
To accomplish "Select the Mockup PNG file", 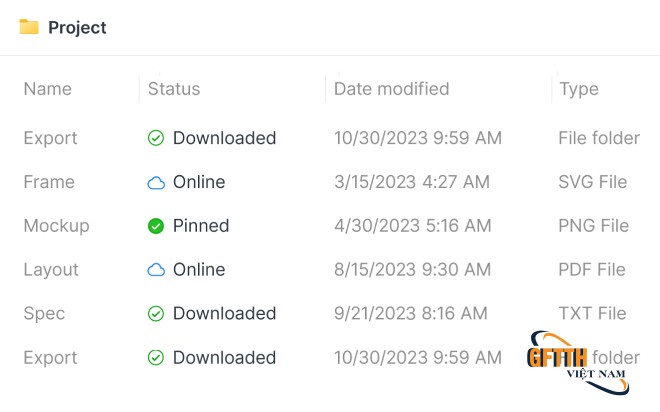I will pyautogui.click(x=56, y=226).
